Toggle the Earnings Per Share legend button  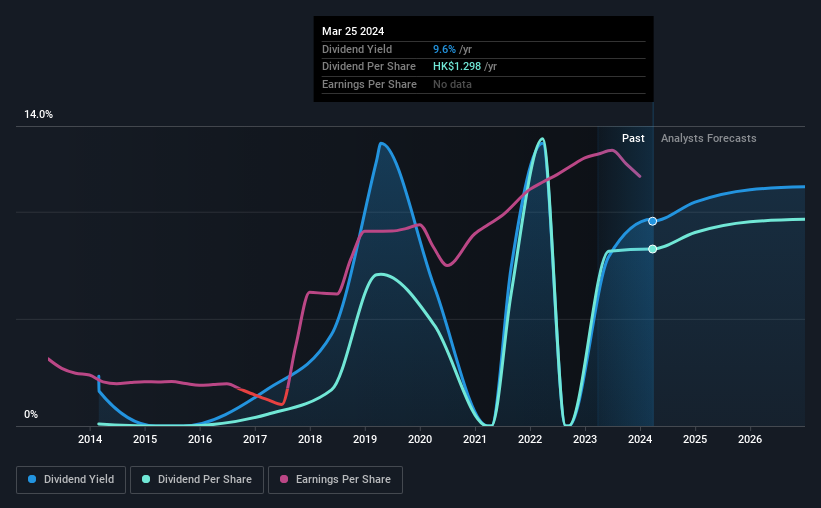pyautogui.click(x=335, y=480)
